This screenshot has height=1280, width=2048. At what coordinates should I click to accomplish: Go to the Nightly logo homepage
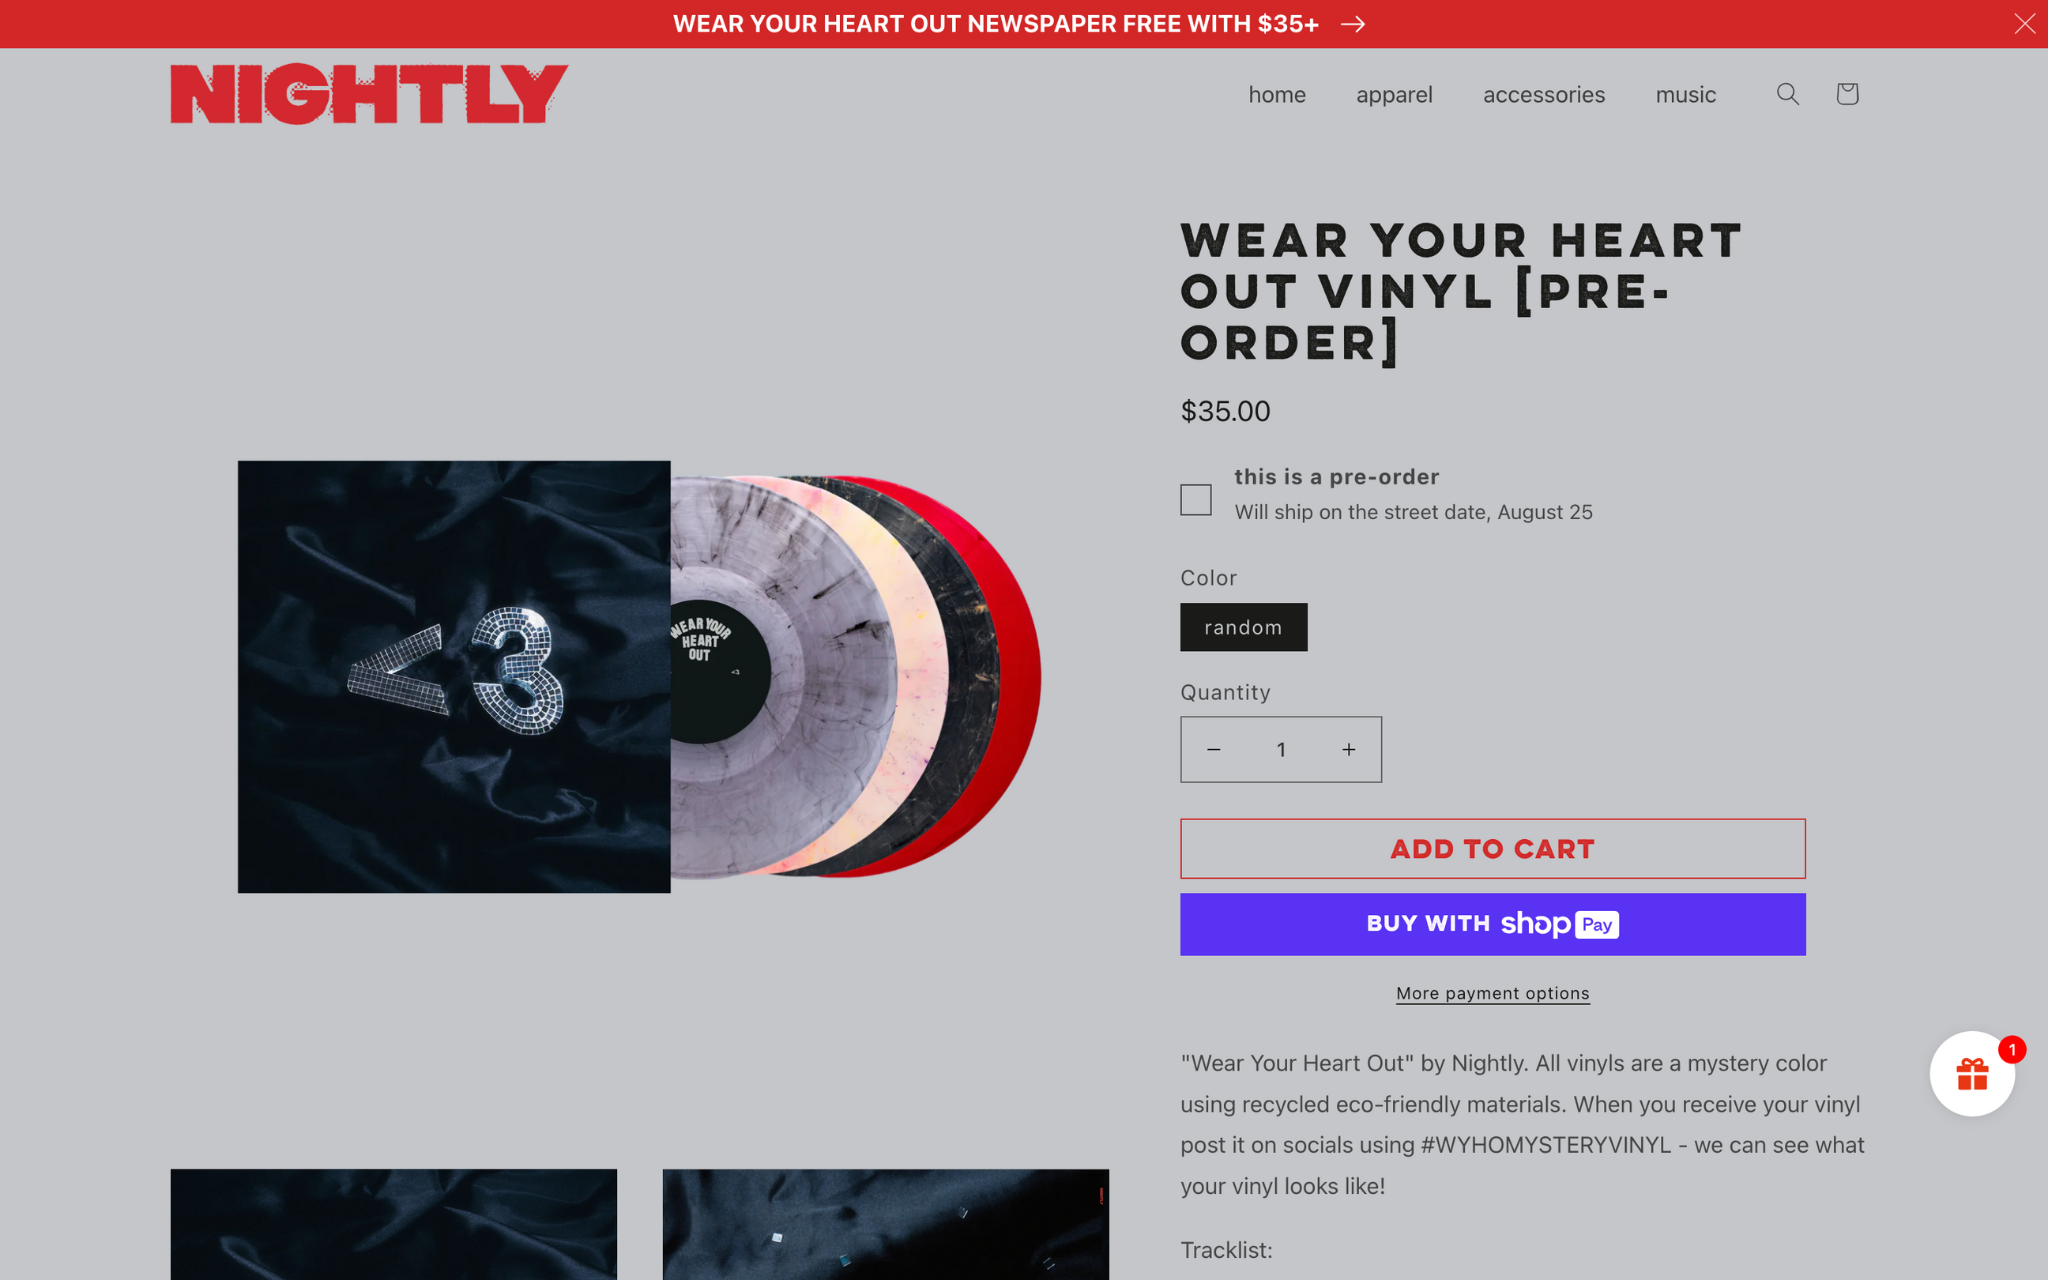click(369, 94)
